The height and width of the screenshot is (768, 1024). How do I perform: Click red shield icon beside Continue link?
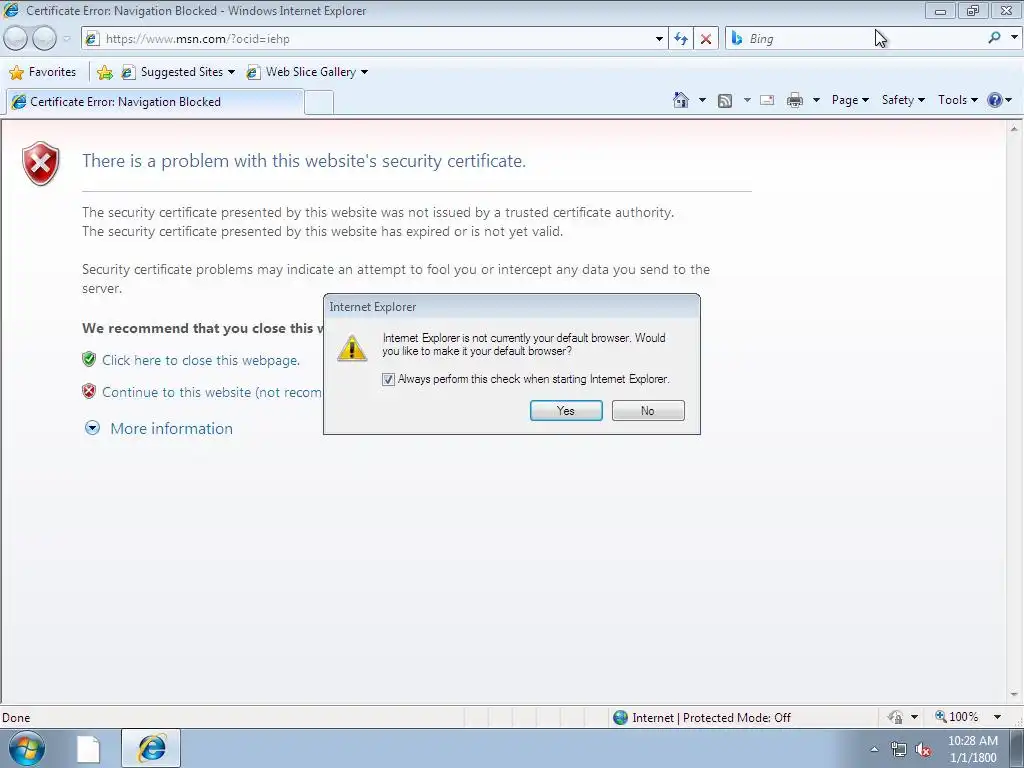(x=89, y=391)
